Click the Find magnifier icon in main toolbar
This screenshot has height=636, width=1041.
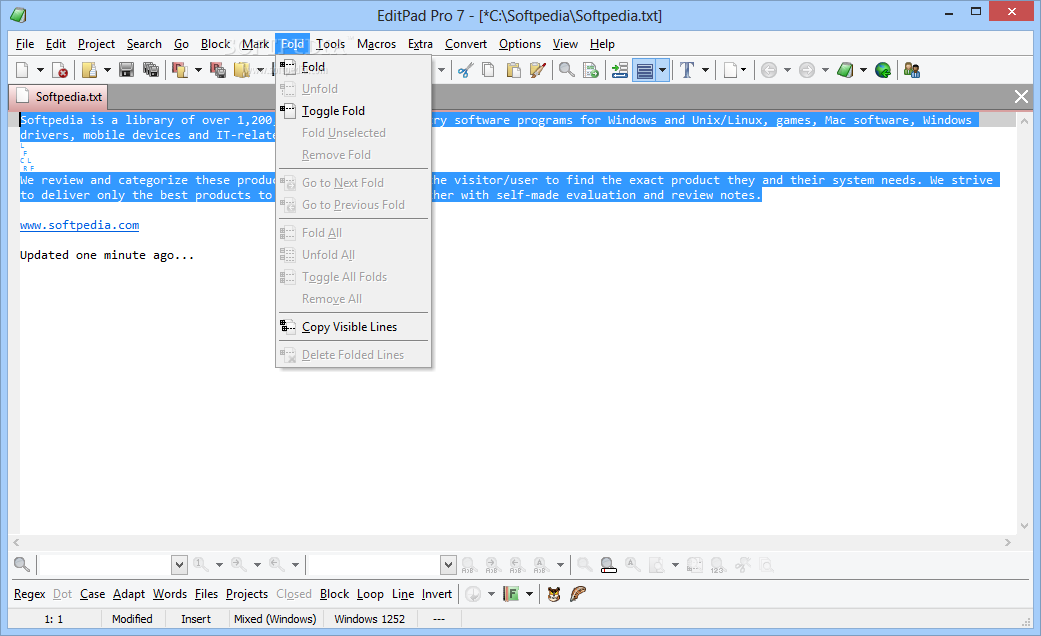click(x=566, y=70)
